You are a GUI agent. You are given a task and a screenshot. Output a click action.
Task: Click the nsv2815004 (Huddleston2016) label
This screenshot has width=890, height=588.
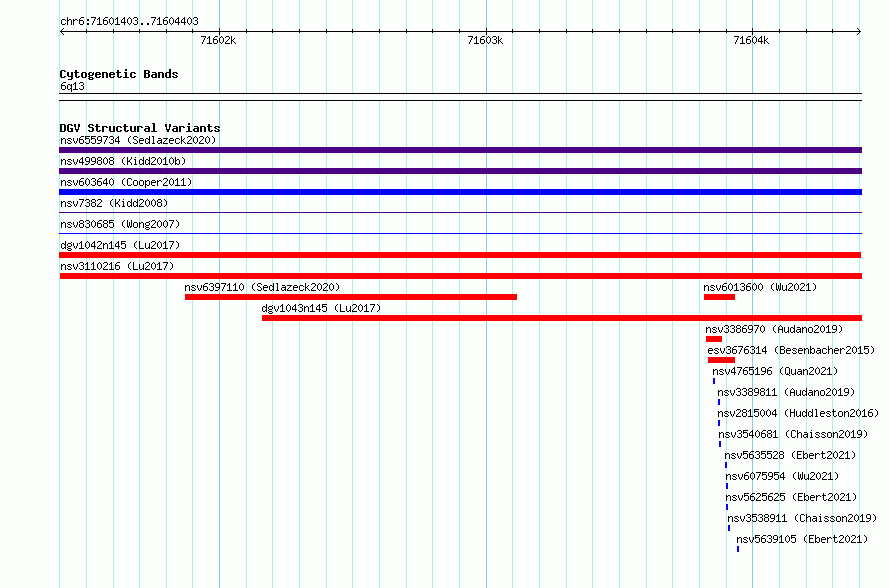[x=798, y=413]
